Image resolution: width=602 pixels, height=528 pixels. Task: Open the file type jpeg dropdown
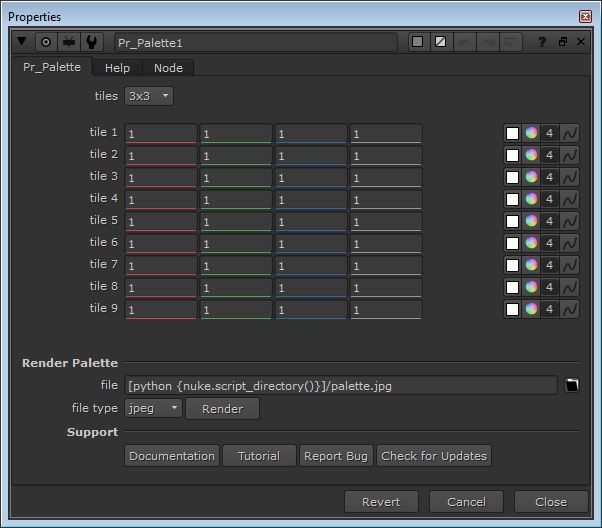pos(154,408)
